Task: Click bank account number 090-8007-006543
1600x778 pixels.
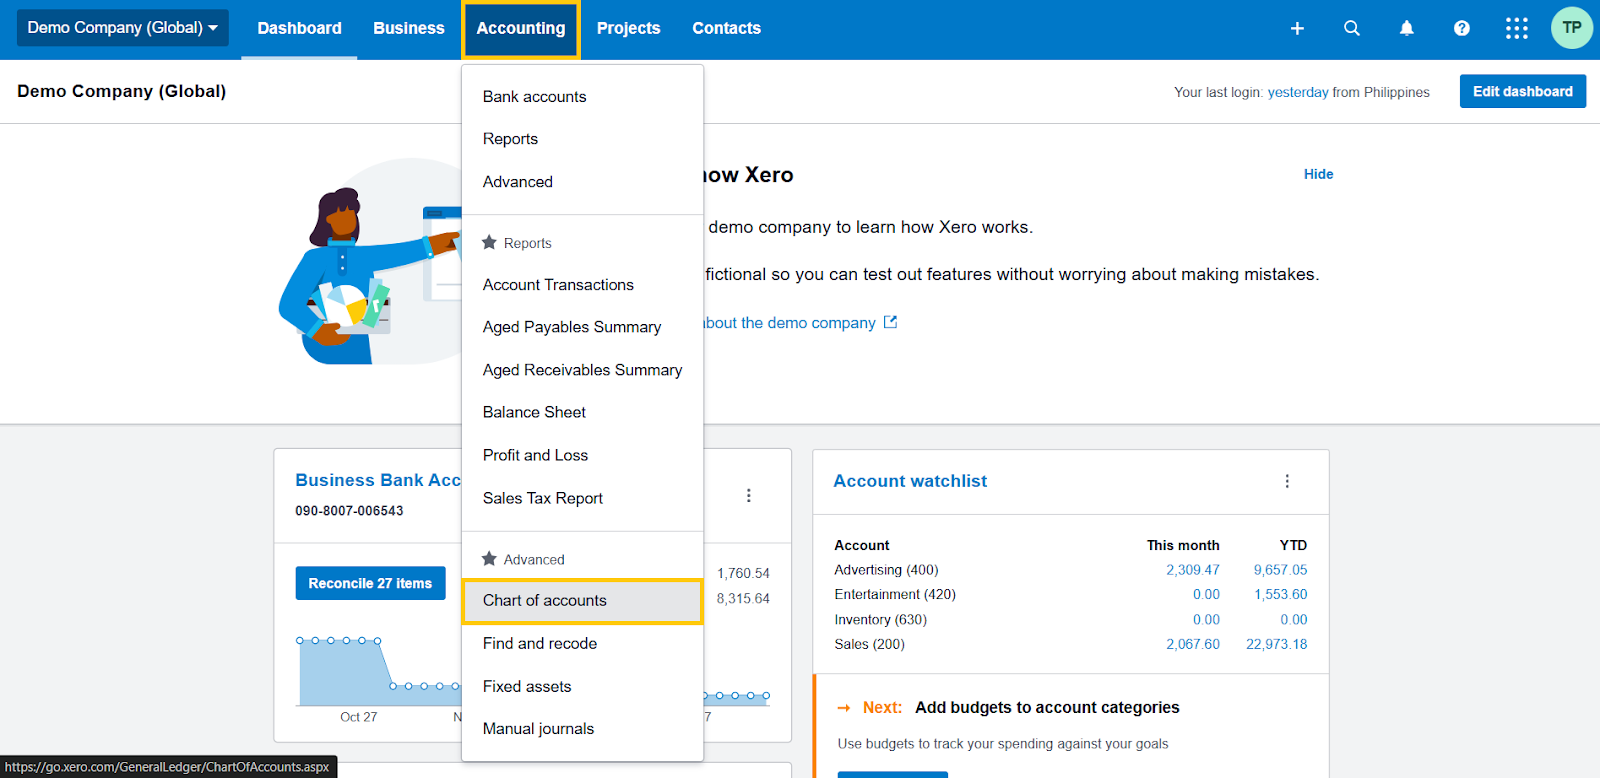Action: (349, 511)
